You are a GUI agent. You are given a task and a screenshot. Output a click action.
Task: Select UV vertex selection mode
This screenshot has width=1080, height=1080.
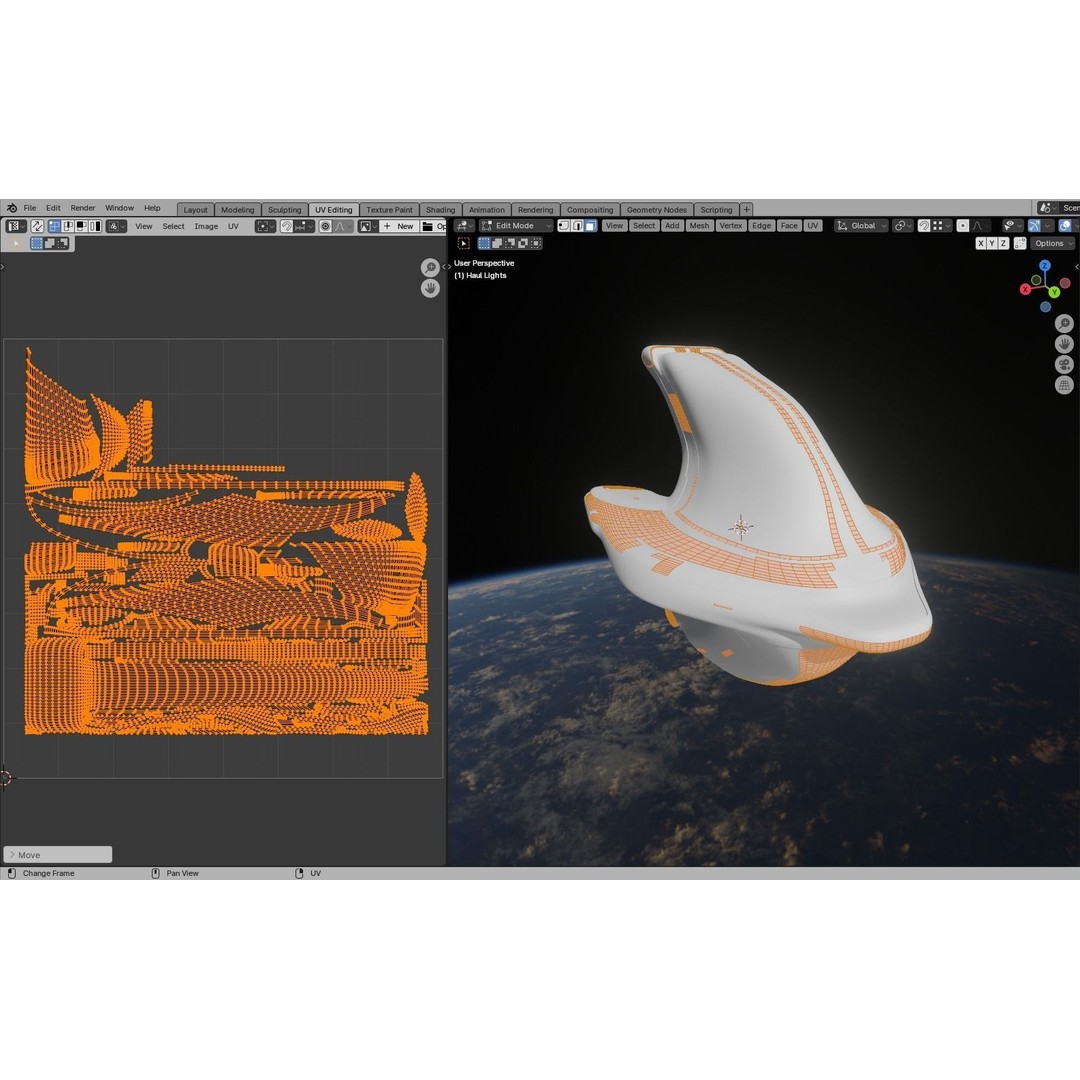[54, 226]
